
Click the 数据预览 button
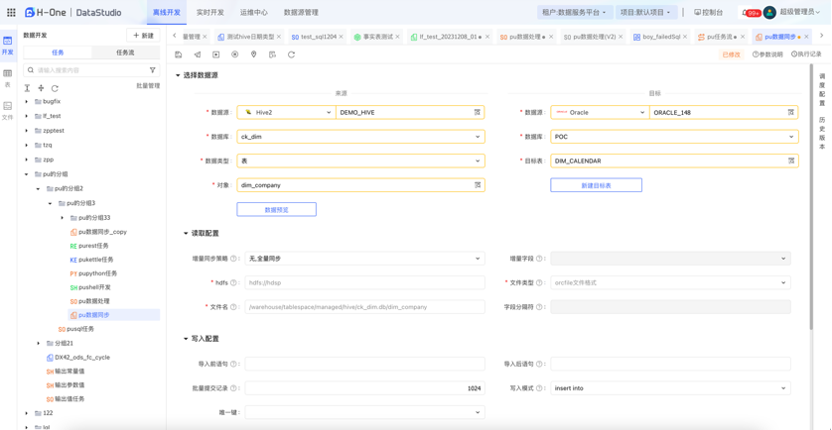point(276,209)
